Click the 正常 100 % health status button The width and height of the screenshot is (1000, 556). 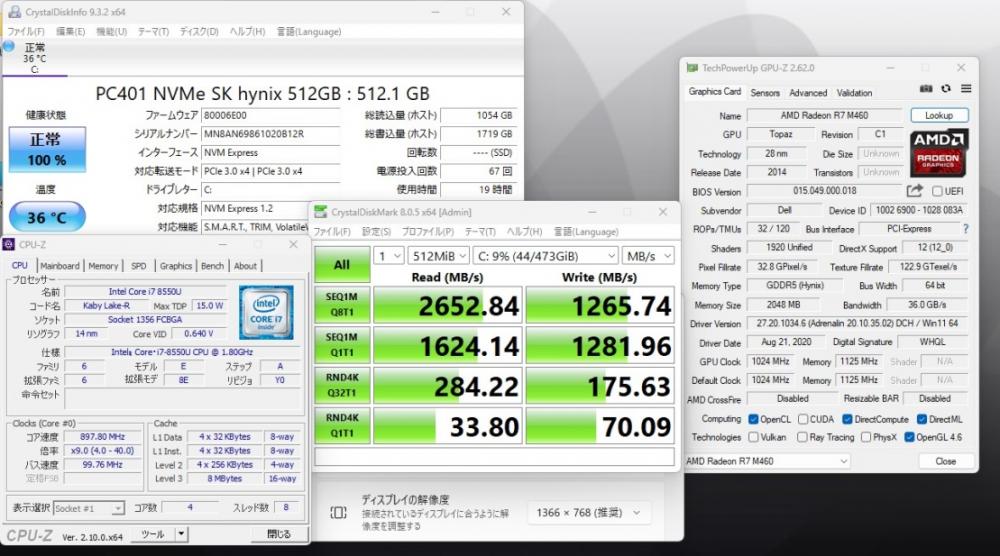pyautogui.click(x=47, y=149)
